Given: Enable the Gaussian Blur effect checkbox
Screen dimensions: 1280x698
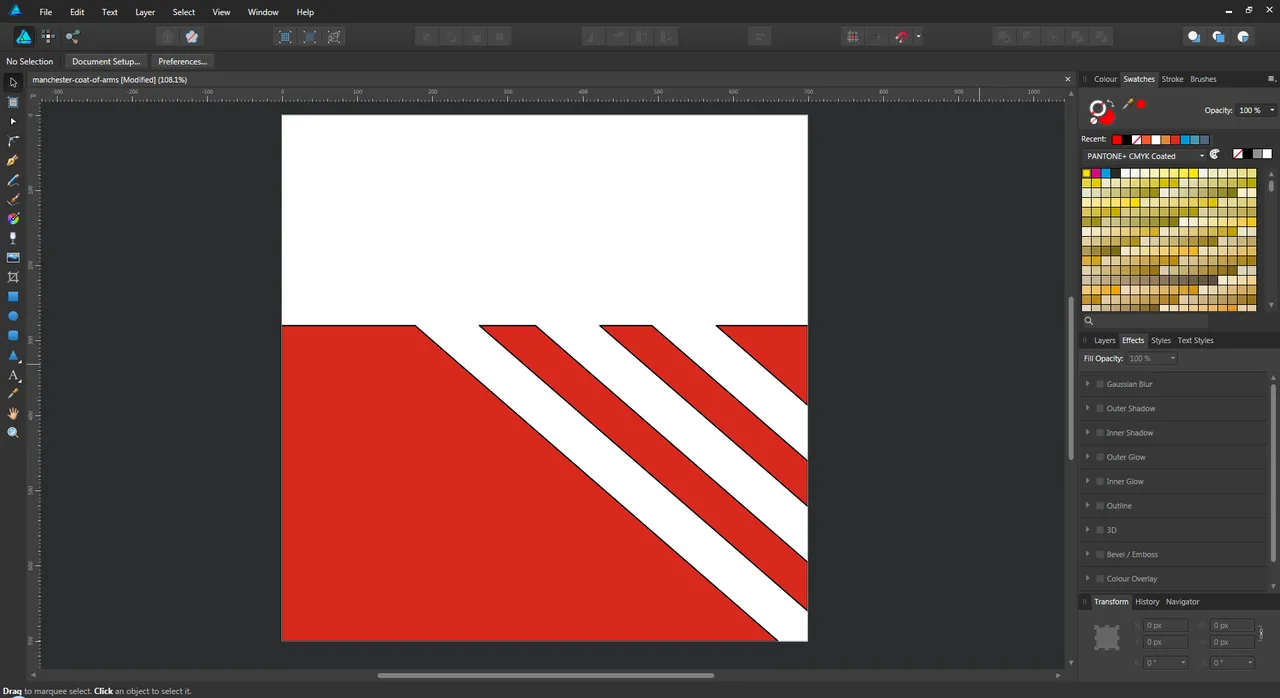Looking at the screenshot, I should (x=1100, y=384).
